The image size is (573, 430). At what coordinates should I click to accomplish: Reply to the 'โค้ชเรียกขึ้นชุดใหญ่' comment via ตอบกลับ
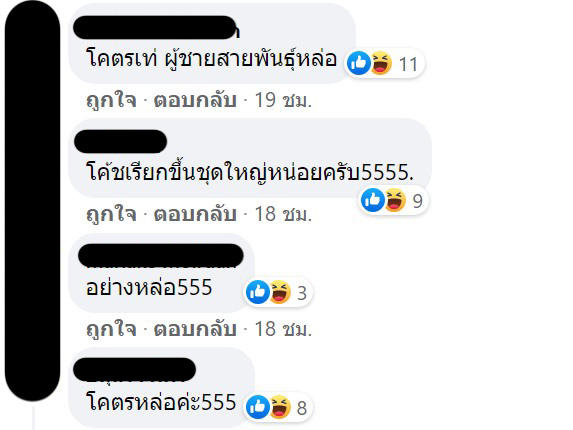[195, 214]
